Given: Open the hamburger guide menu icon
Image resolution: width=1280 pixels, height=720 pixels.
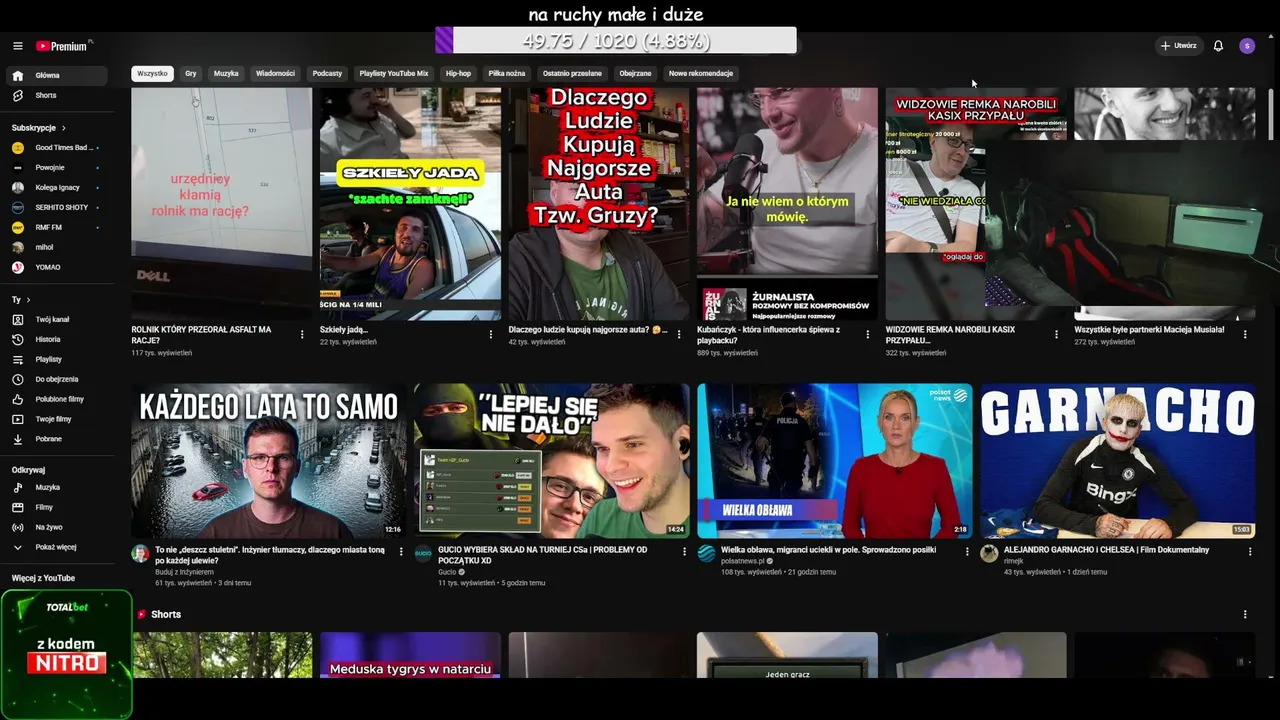Looking at the screenshot, I should [17, 46].
